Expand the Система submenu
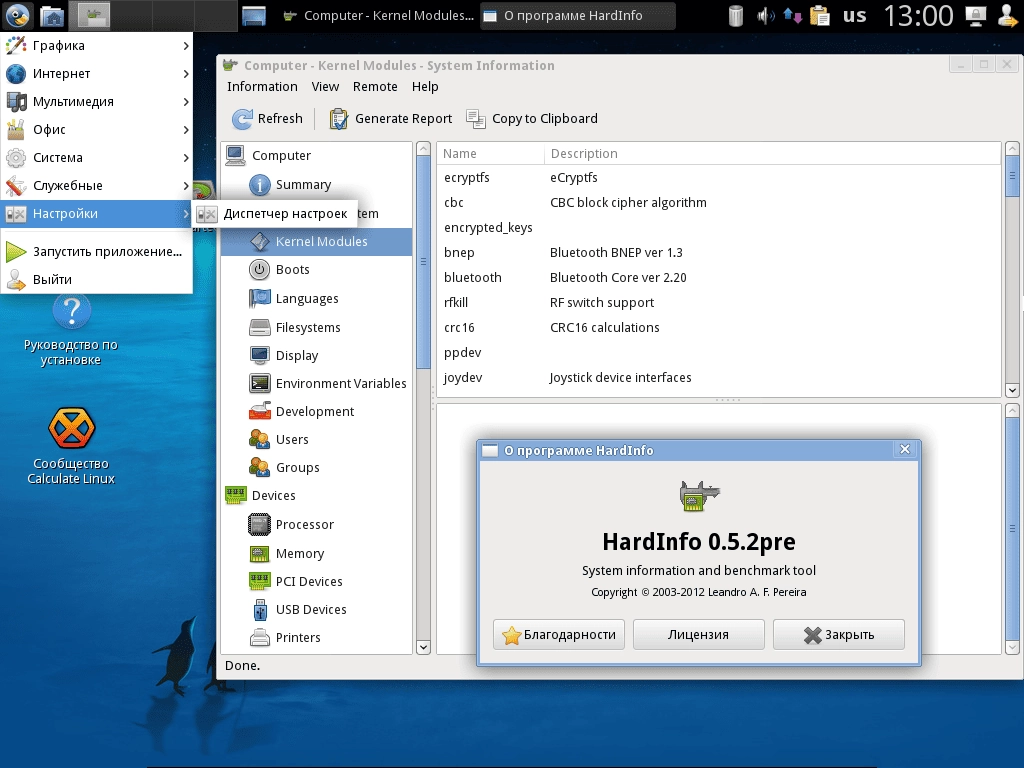 tap(97, 158)
